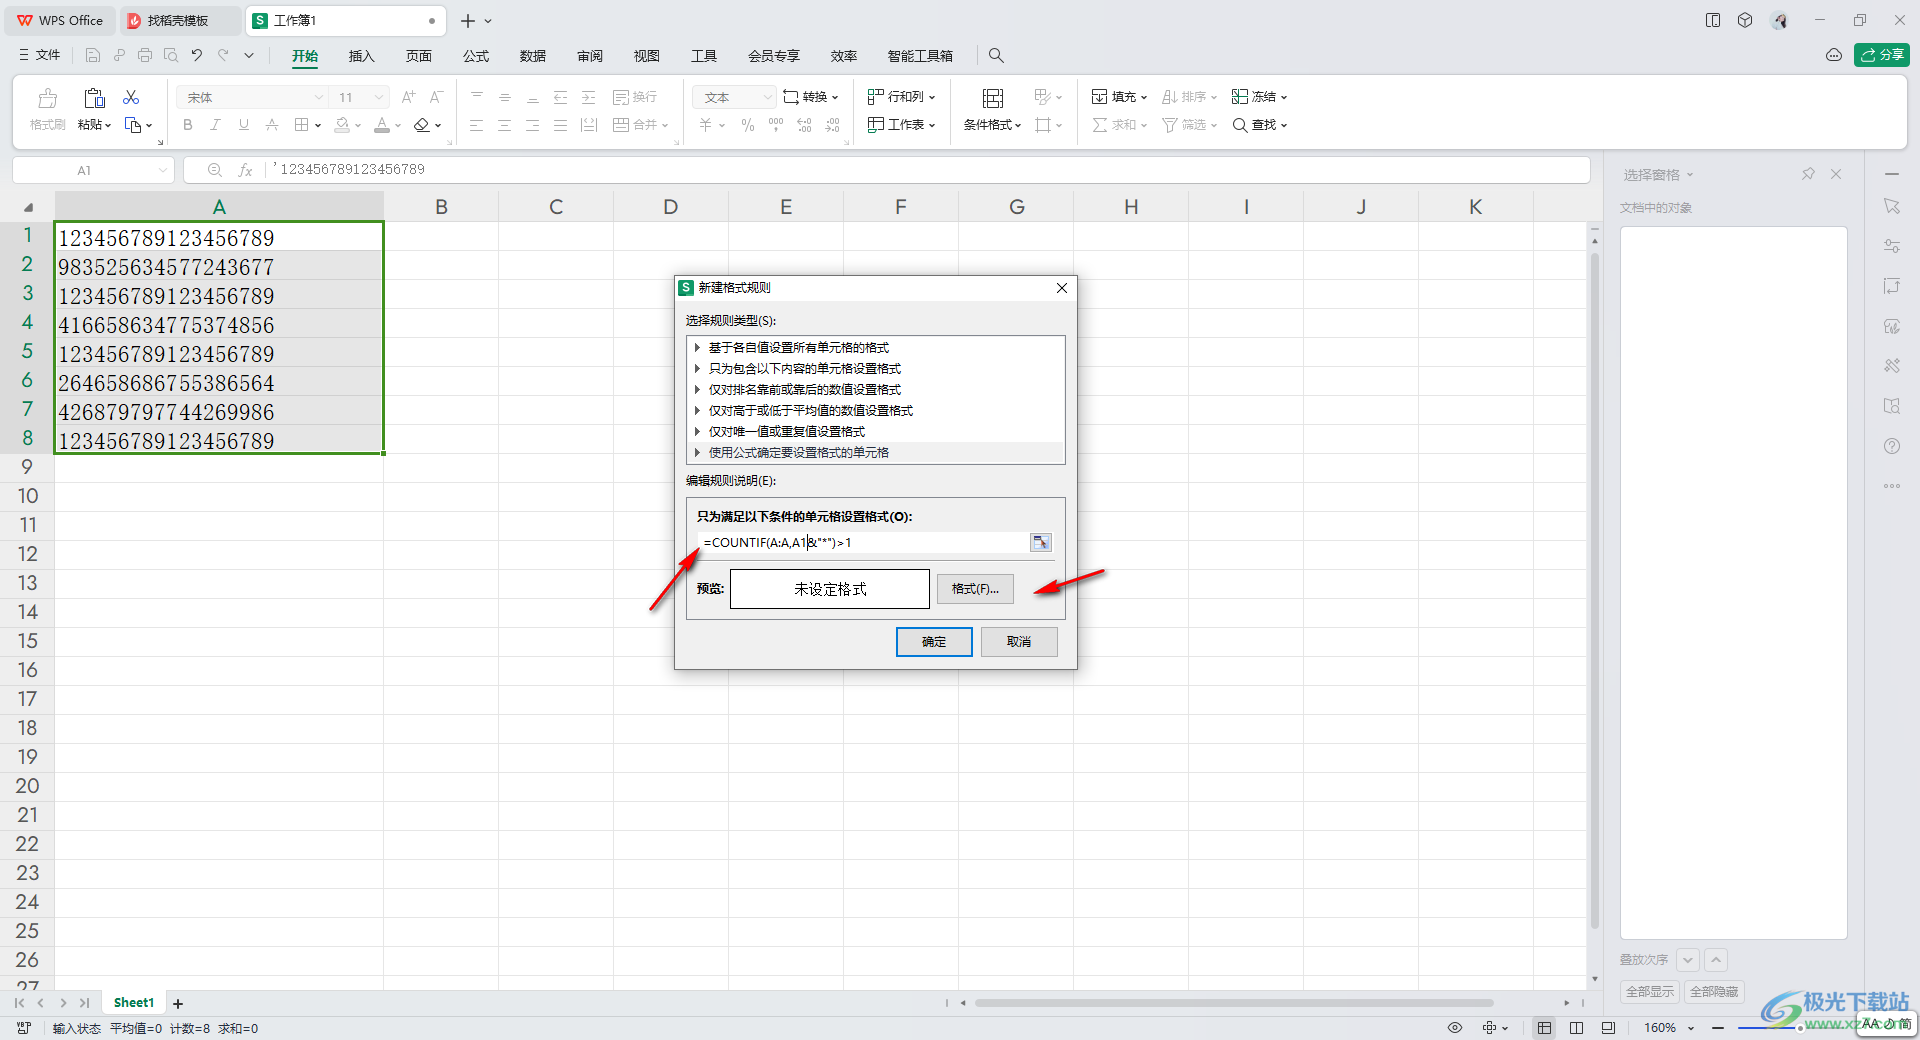Click the ribbon search magnifier icon
Image resolution: width=1920 pixels, height=1040 pixels.
point(996,56)
